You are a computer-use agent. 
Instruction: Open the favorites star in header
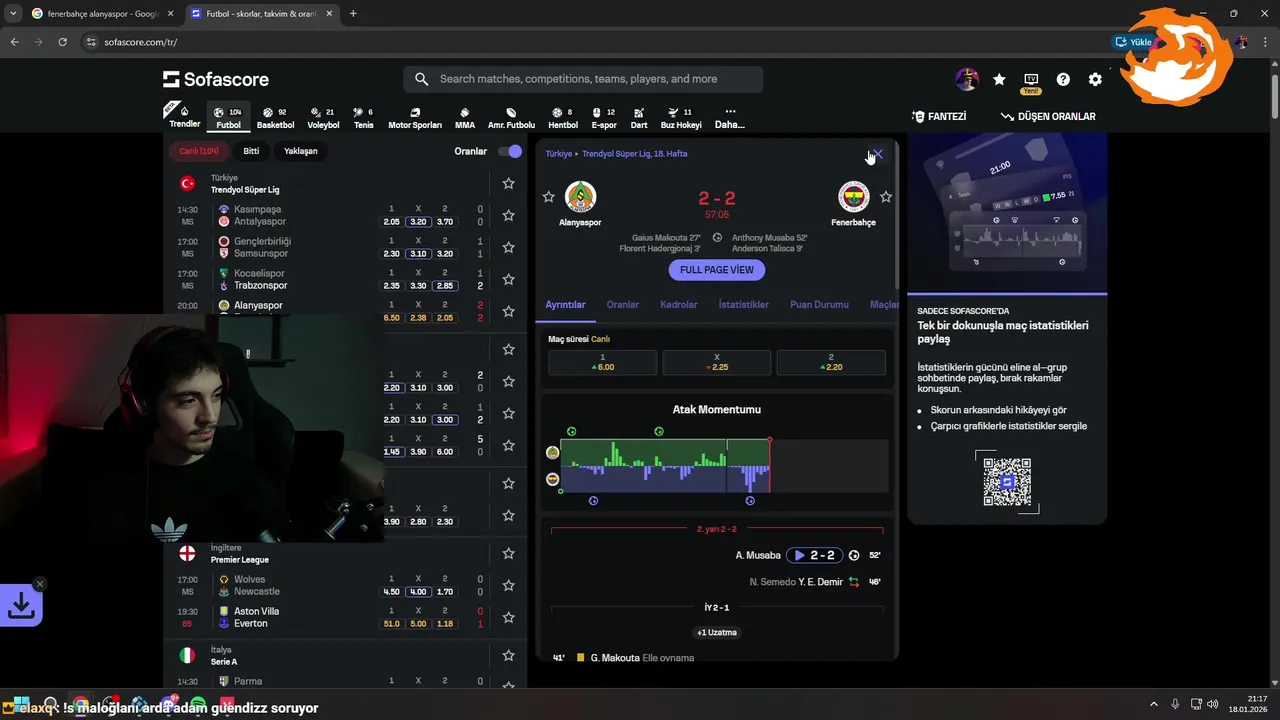click(x=999, y=79)
